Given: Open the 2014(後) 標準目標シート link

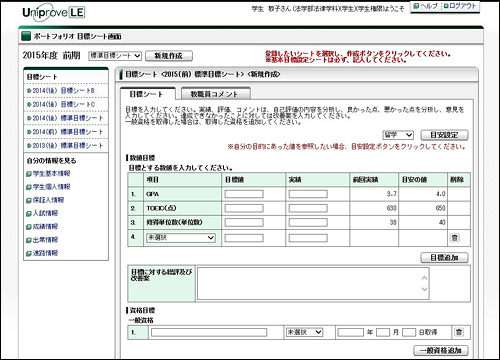Looking at the screenshot, I should click(68, 118).
